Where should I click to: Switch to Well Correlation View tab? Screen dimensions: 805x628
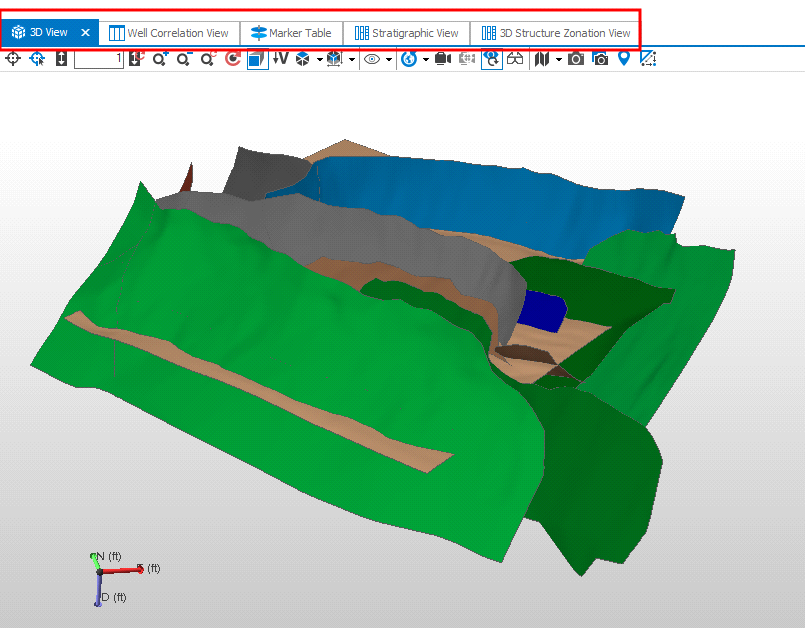(x=169, y=33)
